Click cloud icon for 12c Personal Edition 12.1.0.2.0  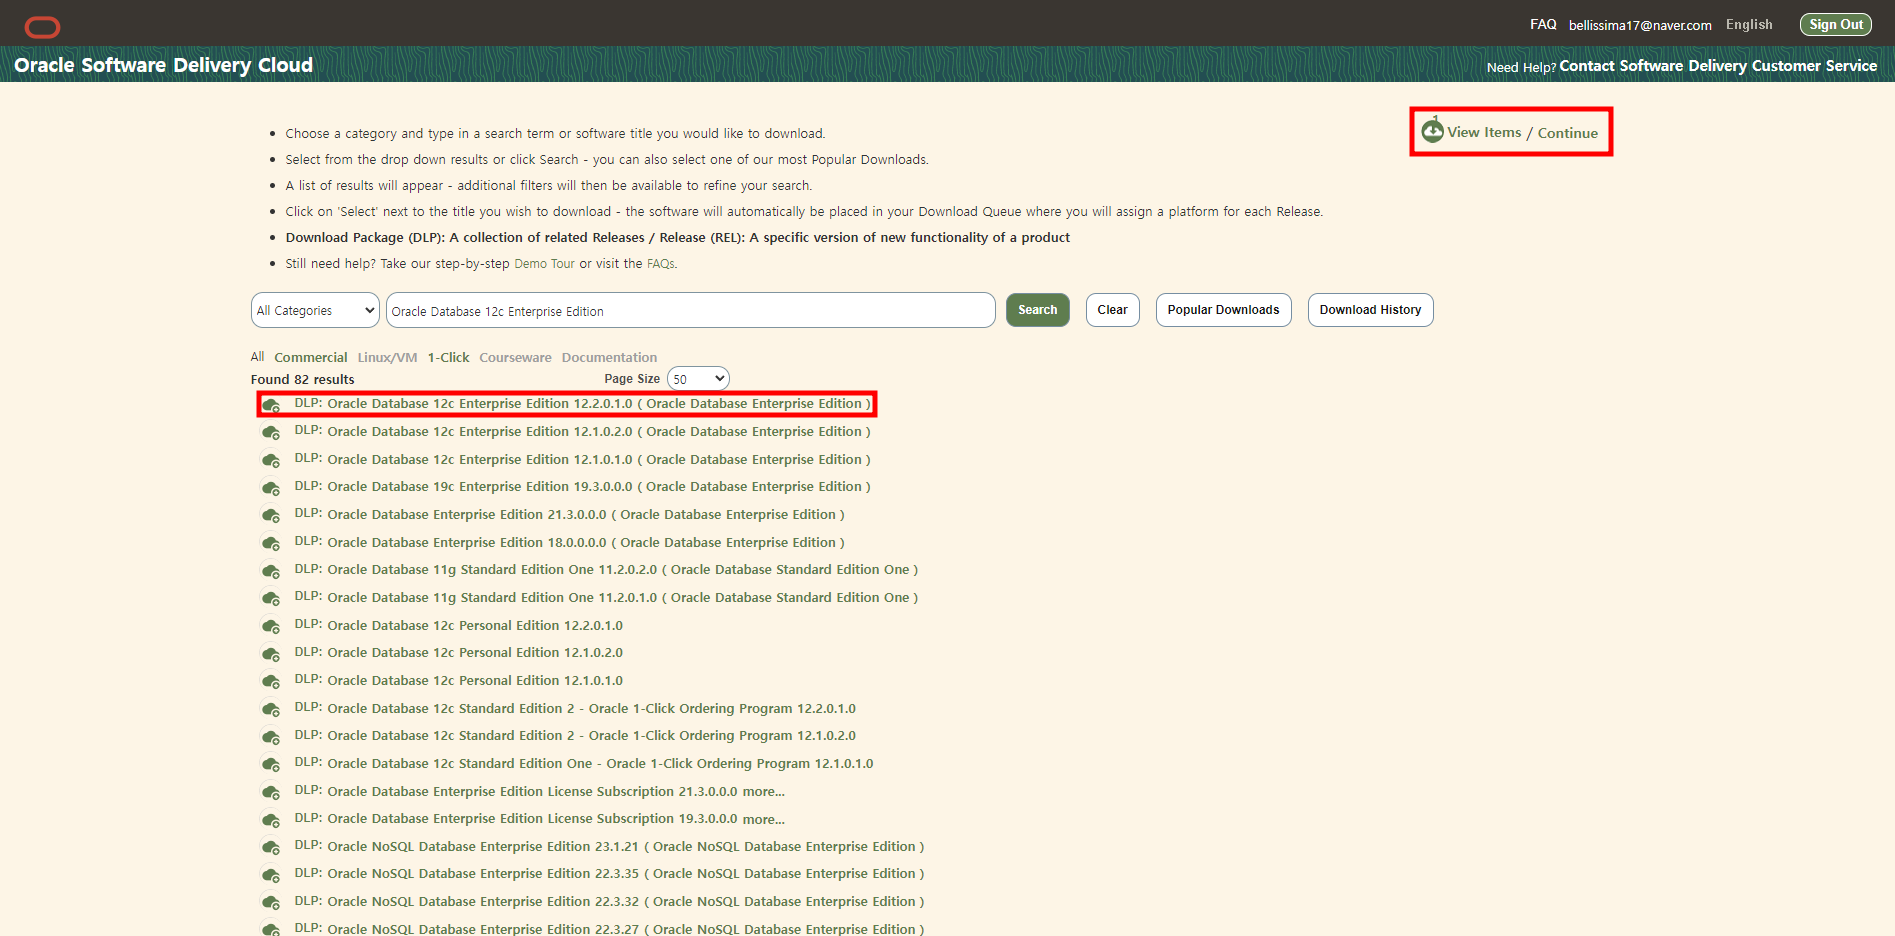point(270,654)
